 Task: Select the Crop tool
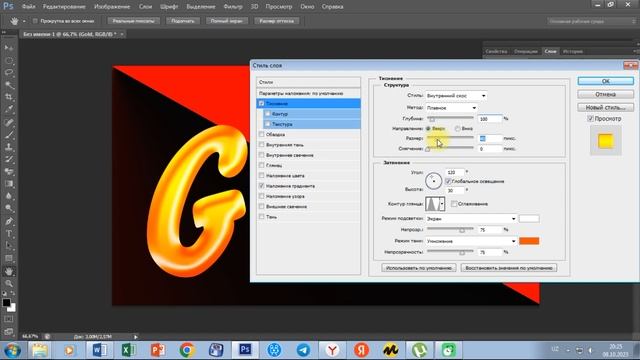click(x=9, y=97)
